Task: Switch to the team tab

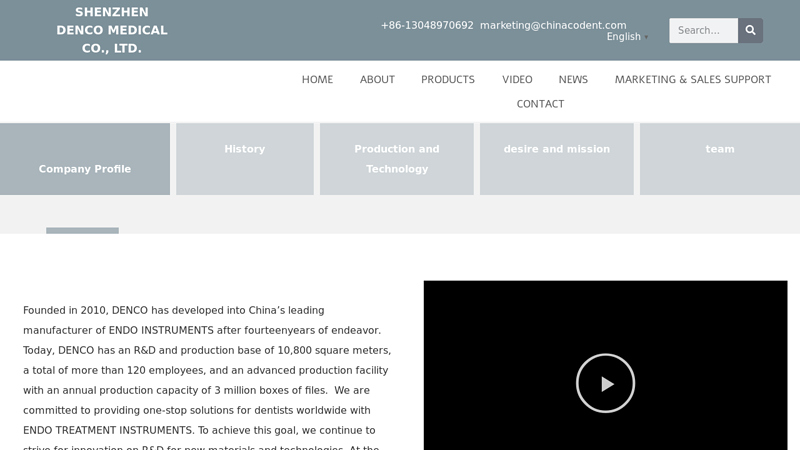Action: (720, 159)
